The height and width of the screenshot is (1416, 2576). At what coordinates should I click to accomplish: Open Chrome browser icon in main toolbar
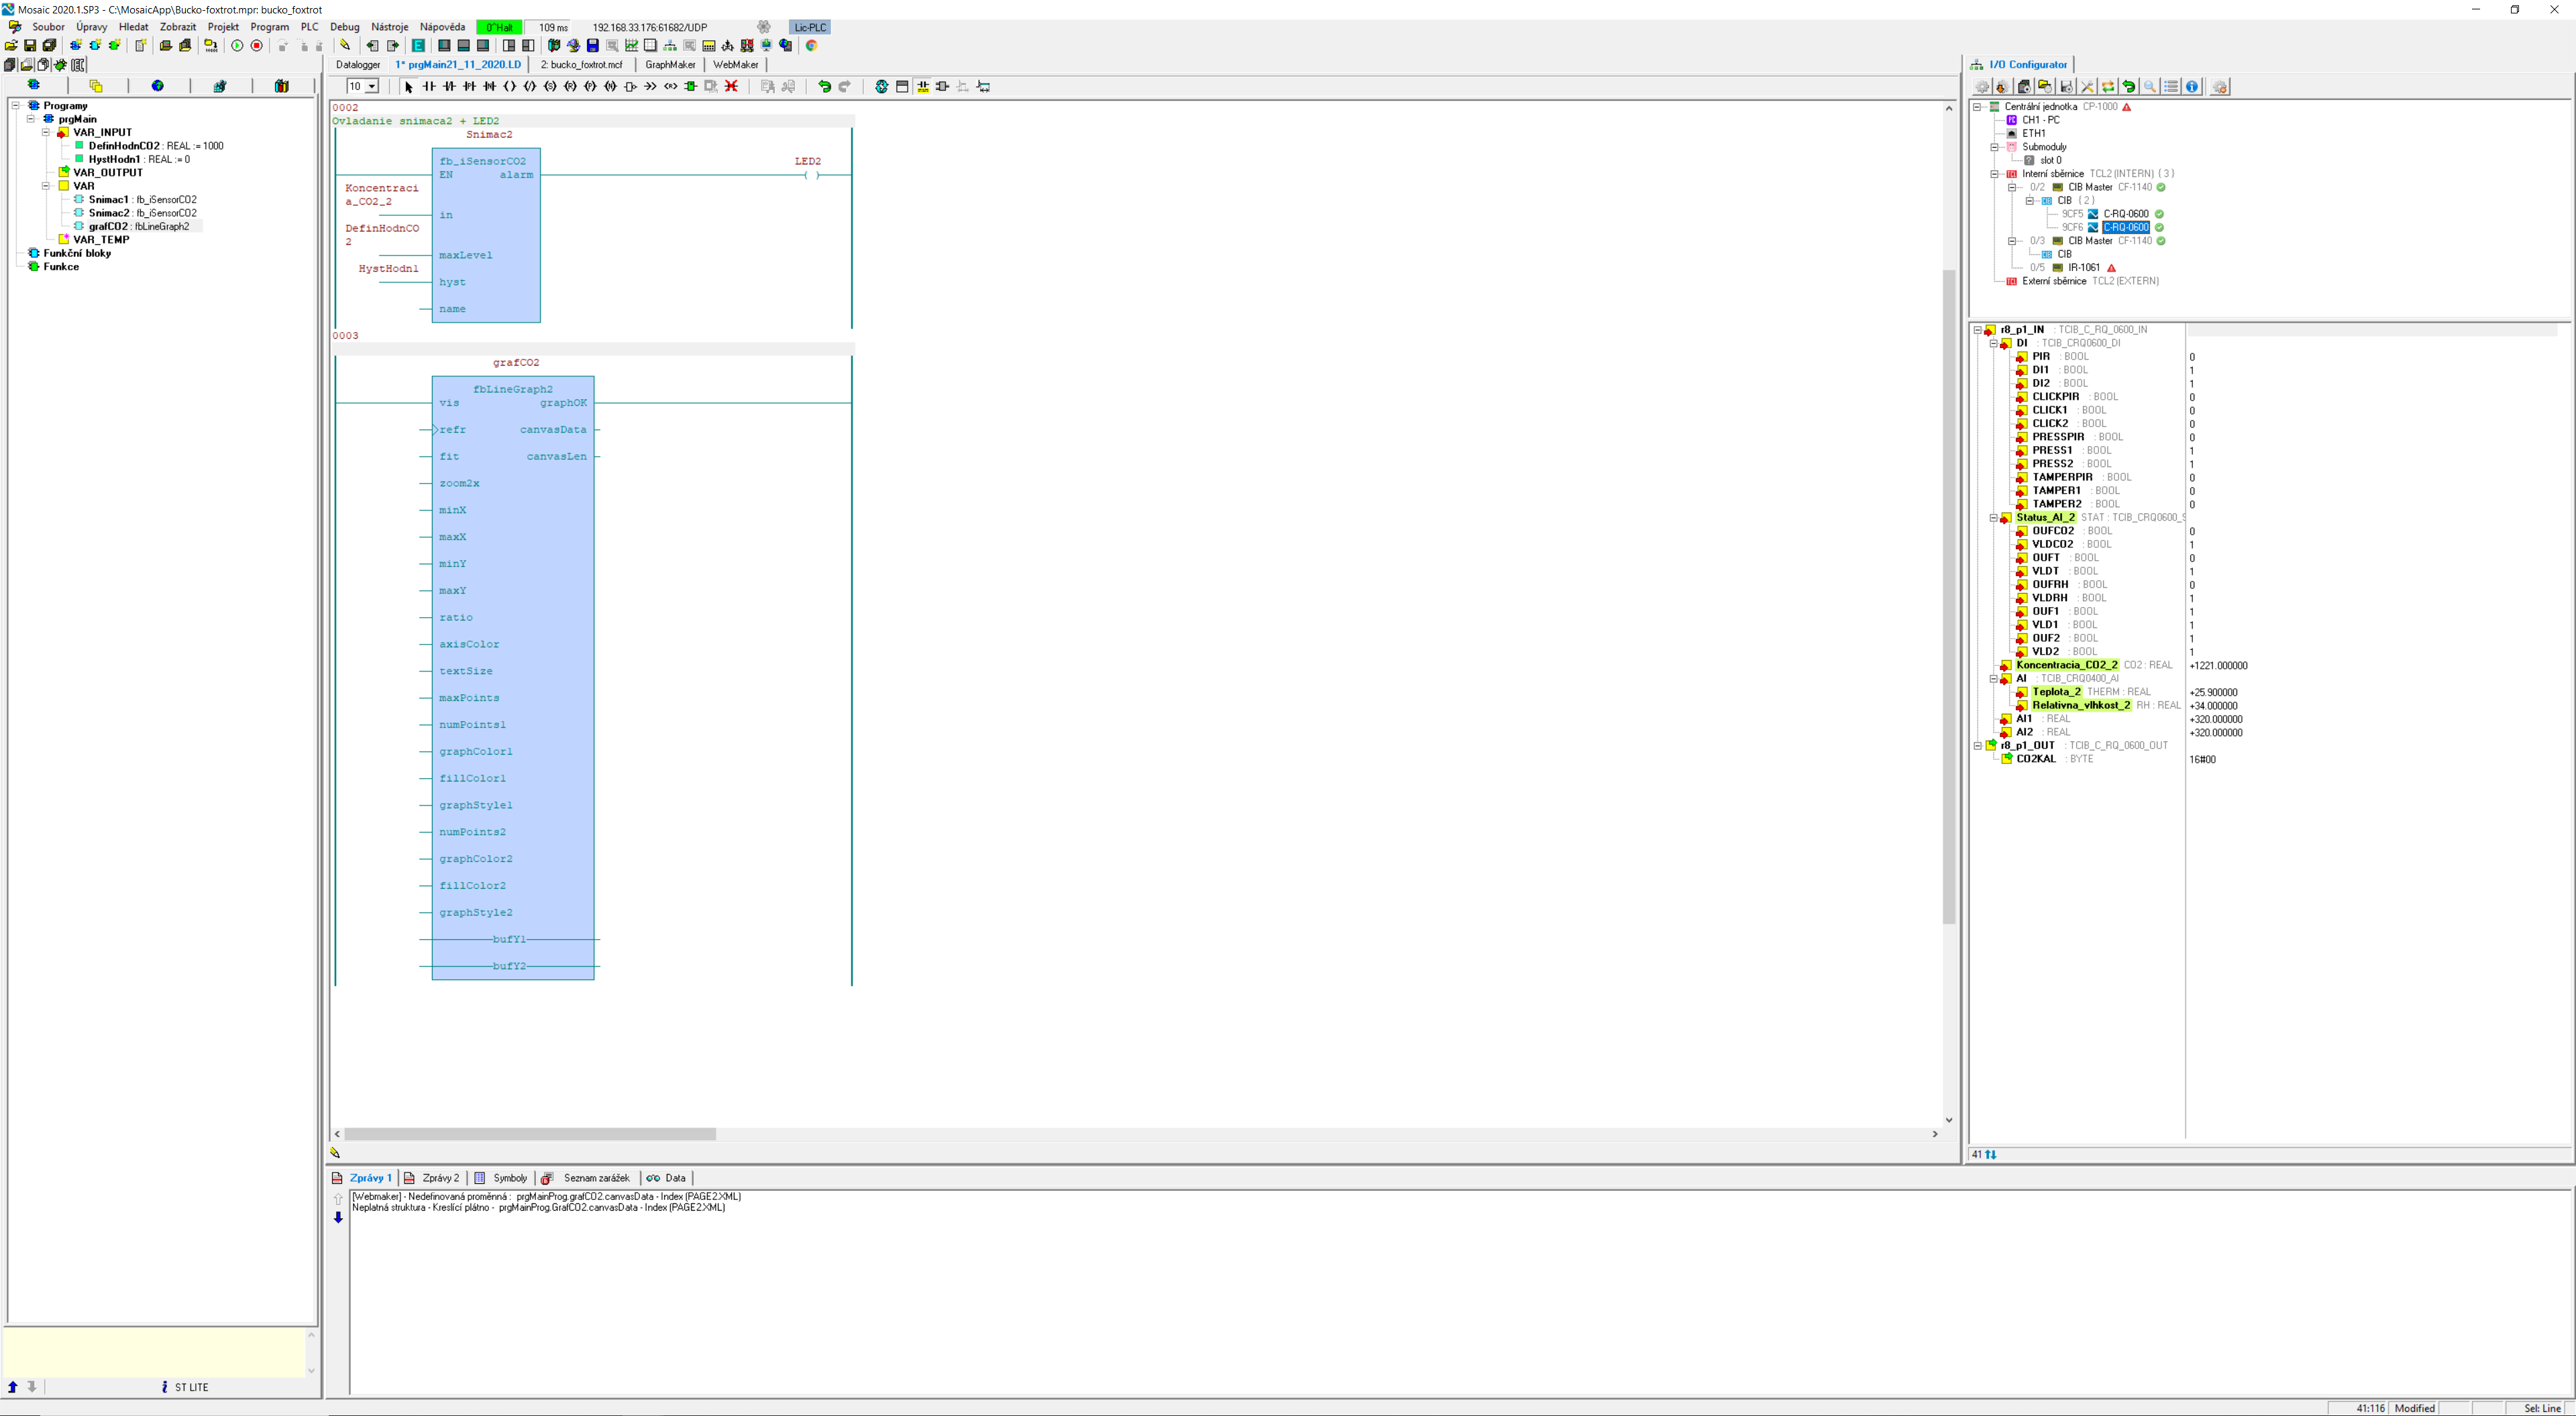[812, 46]
